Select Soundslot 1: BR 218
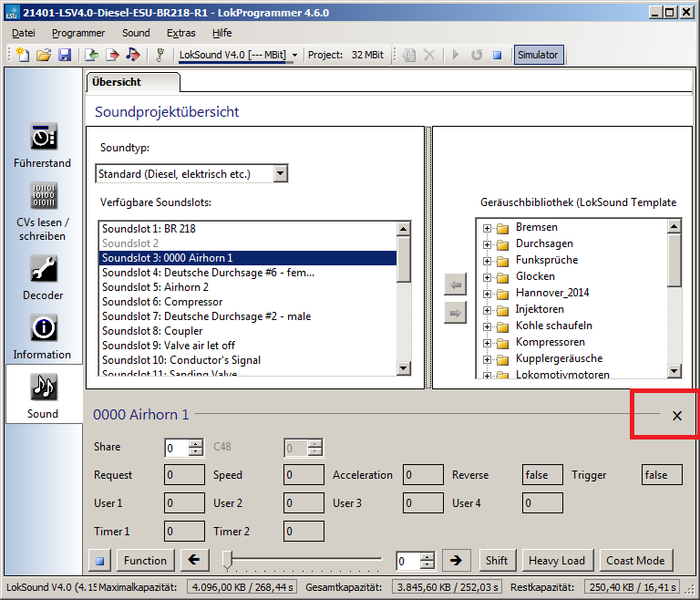 pos(247,229)
